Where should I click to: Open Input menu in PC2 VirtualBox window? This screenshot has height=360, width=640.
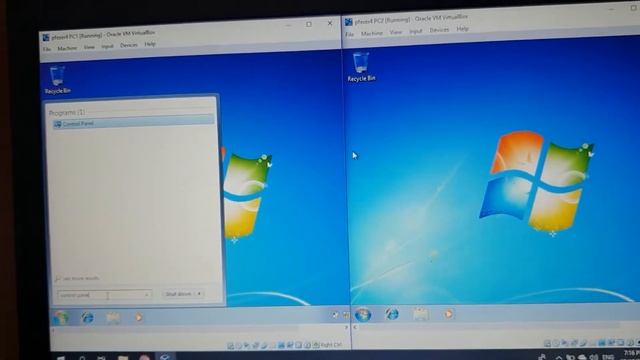tap(416, 31)
